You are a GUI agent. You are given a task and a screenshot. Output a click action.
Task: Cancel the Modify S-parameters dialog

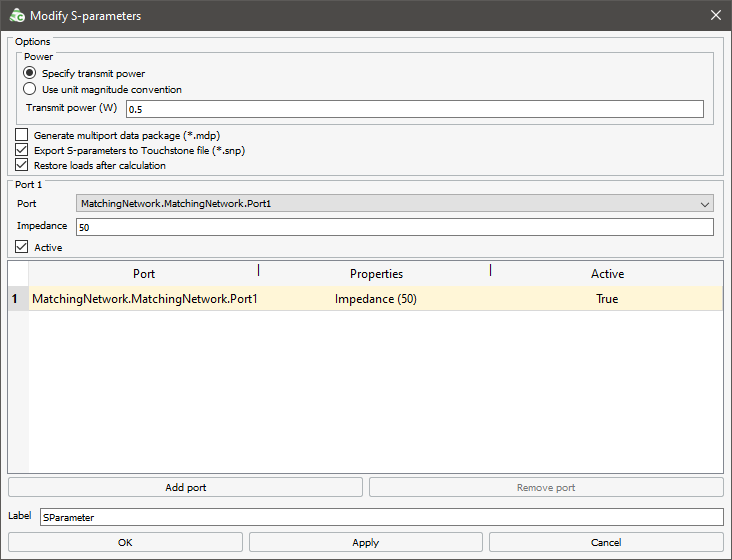tap(606, 542)
